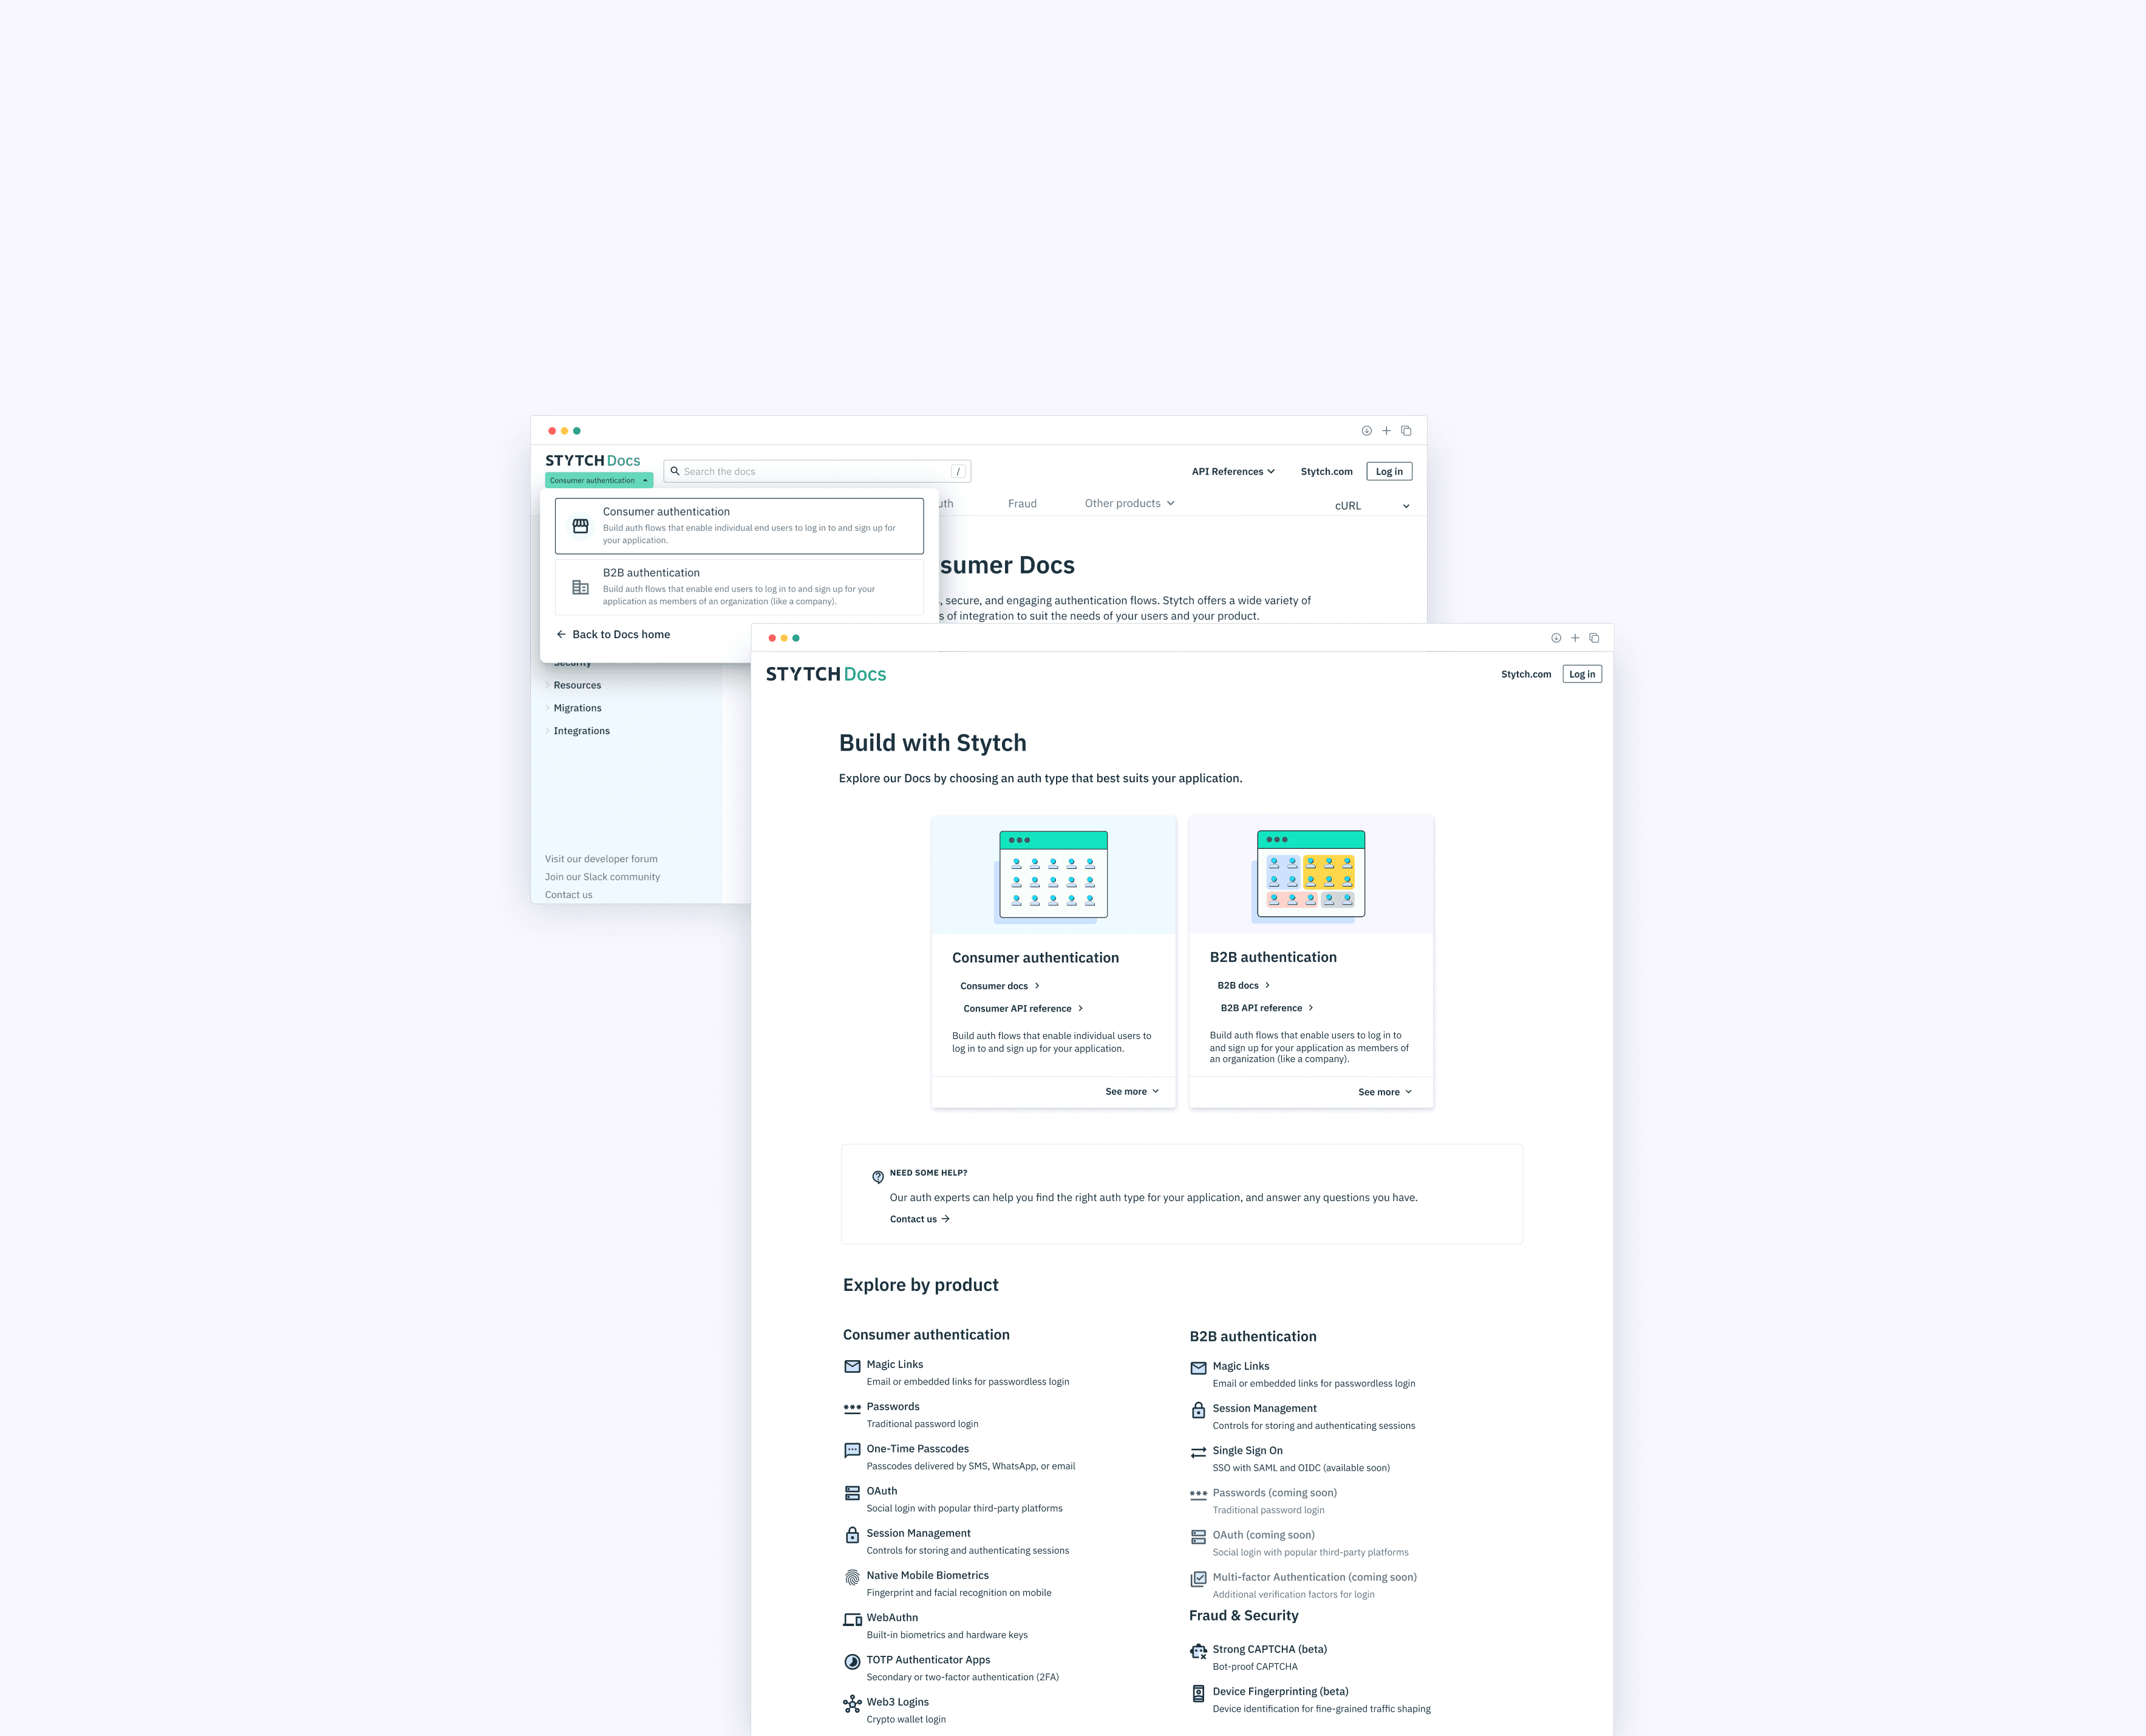Click the Native Mobile Biometrics fingerprint icon
2146x1736 pixels.
[x=852, y=1577]
